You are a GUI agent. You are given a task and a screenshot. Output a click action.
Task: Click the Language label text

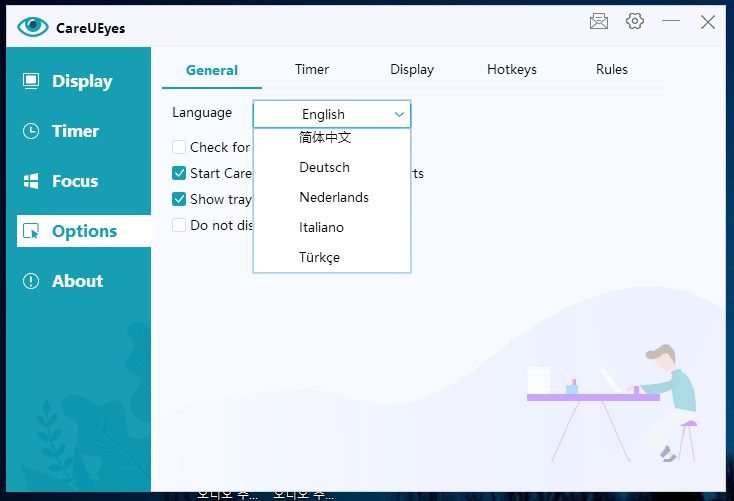point(202,113)
